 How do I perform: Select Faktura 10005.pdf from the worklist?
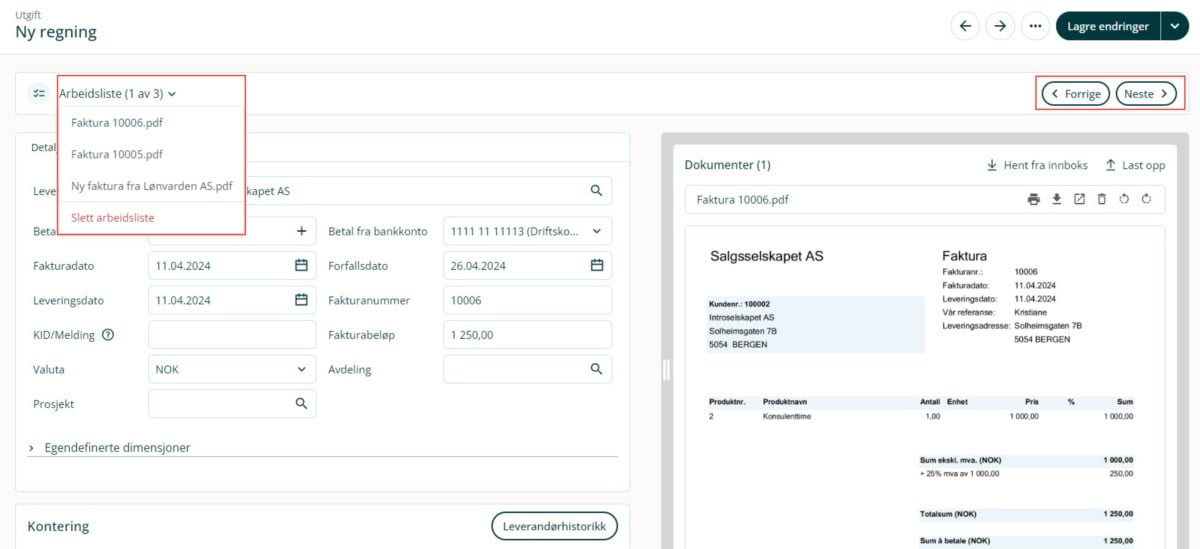point(117,154)
